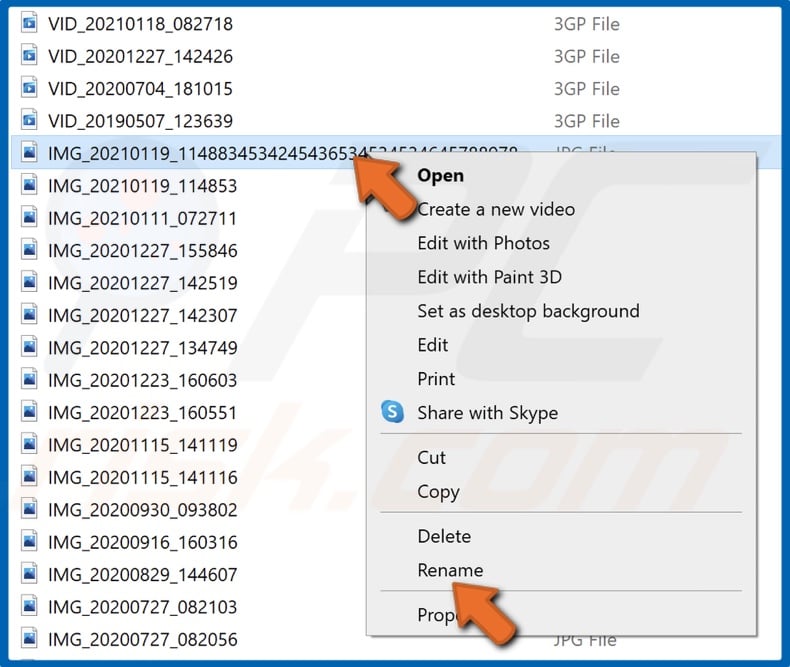Click 3GP File type of VID_20201227_142426
Viewport: 790px width, 667px height.
click(587, 56)
